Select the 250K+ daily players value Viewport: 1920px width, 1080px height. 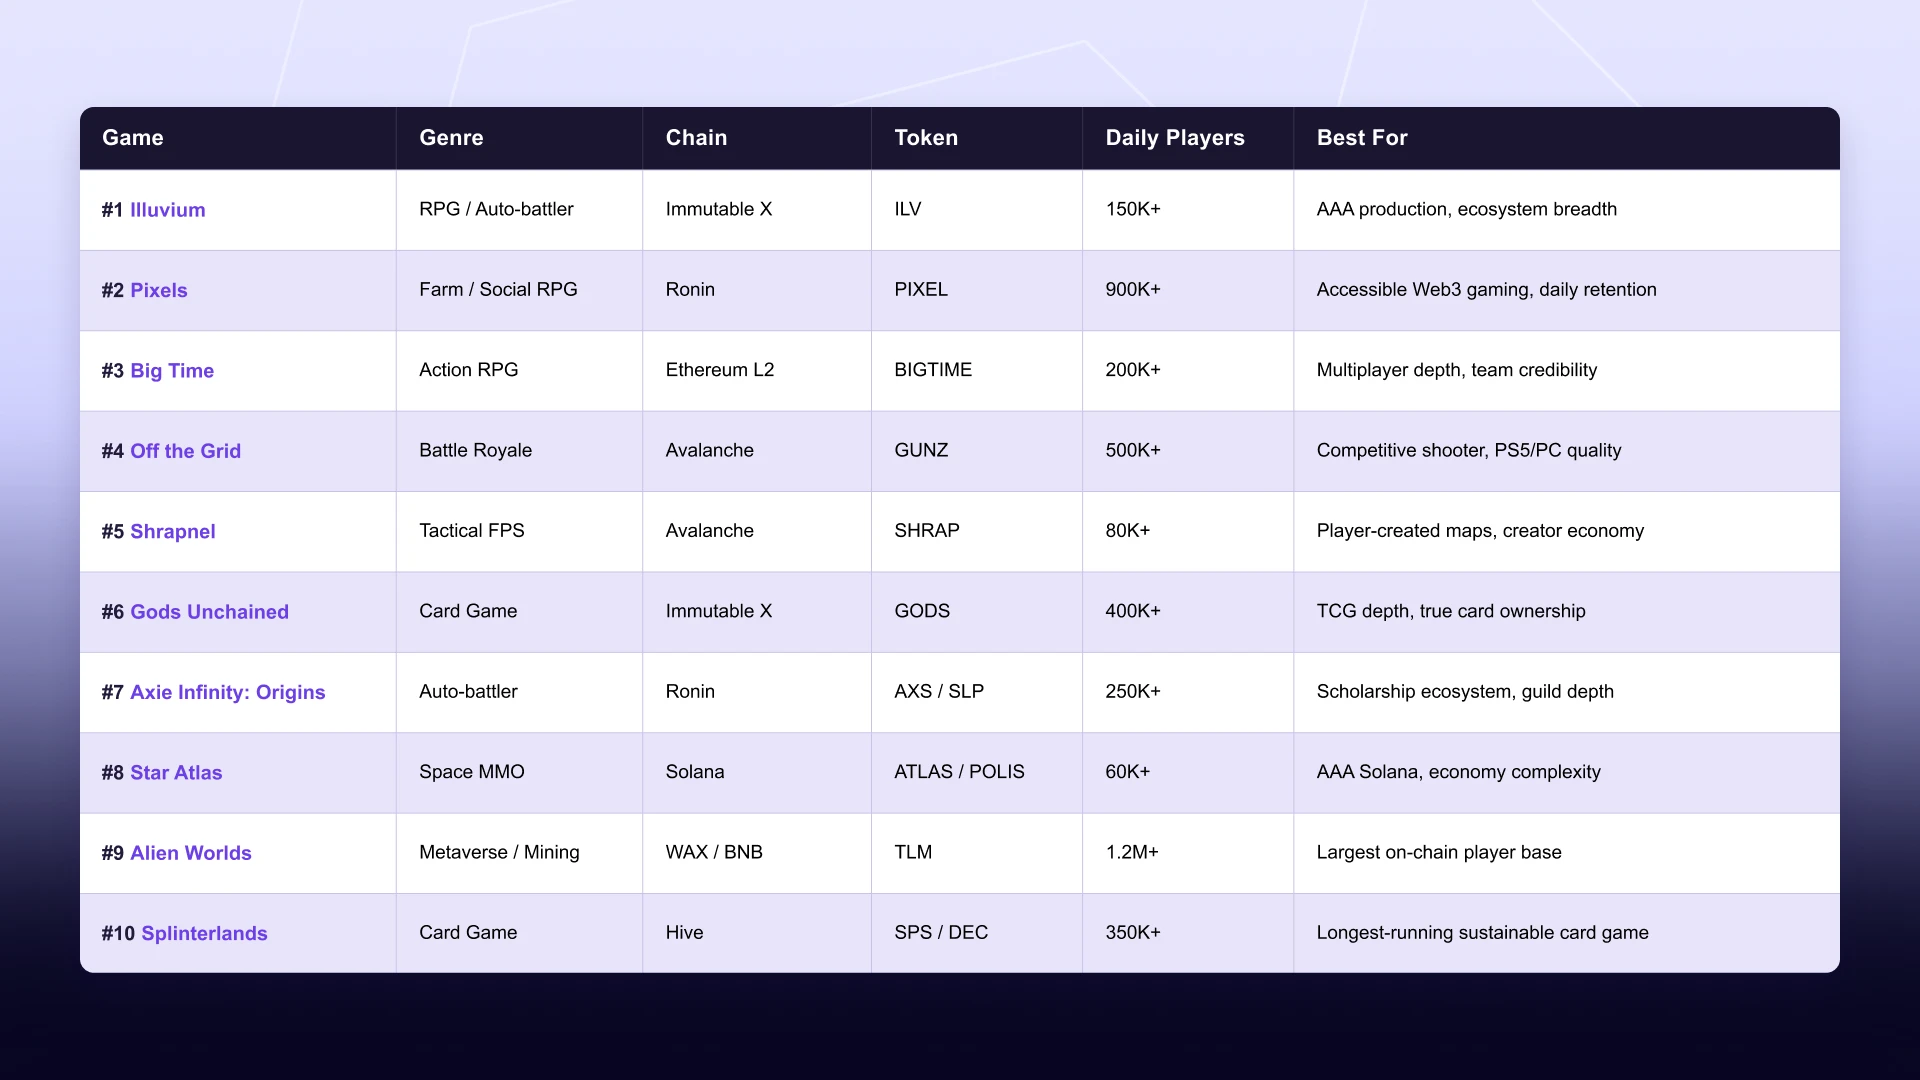pyautogui.click(x=1133, y=691)
